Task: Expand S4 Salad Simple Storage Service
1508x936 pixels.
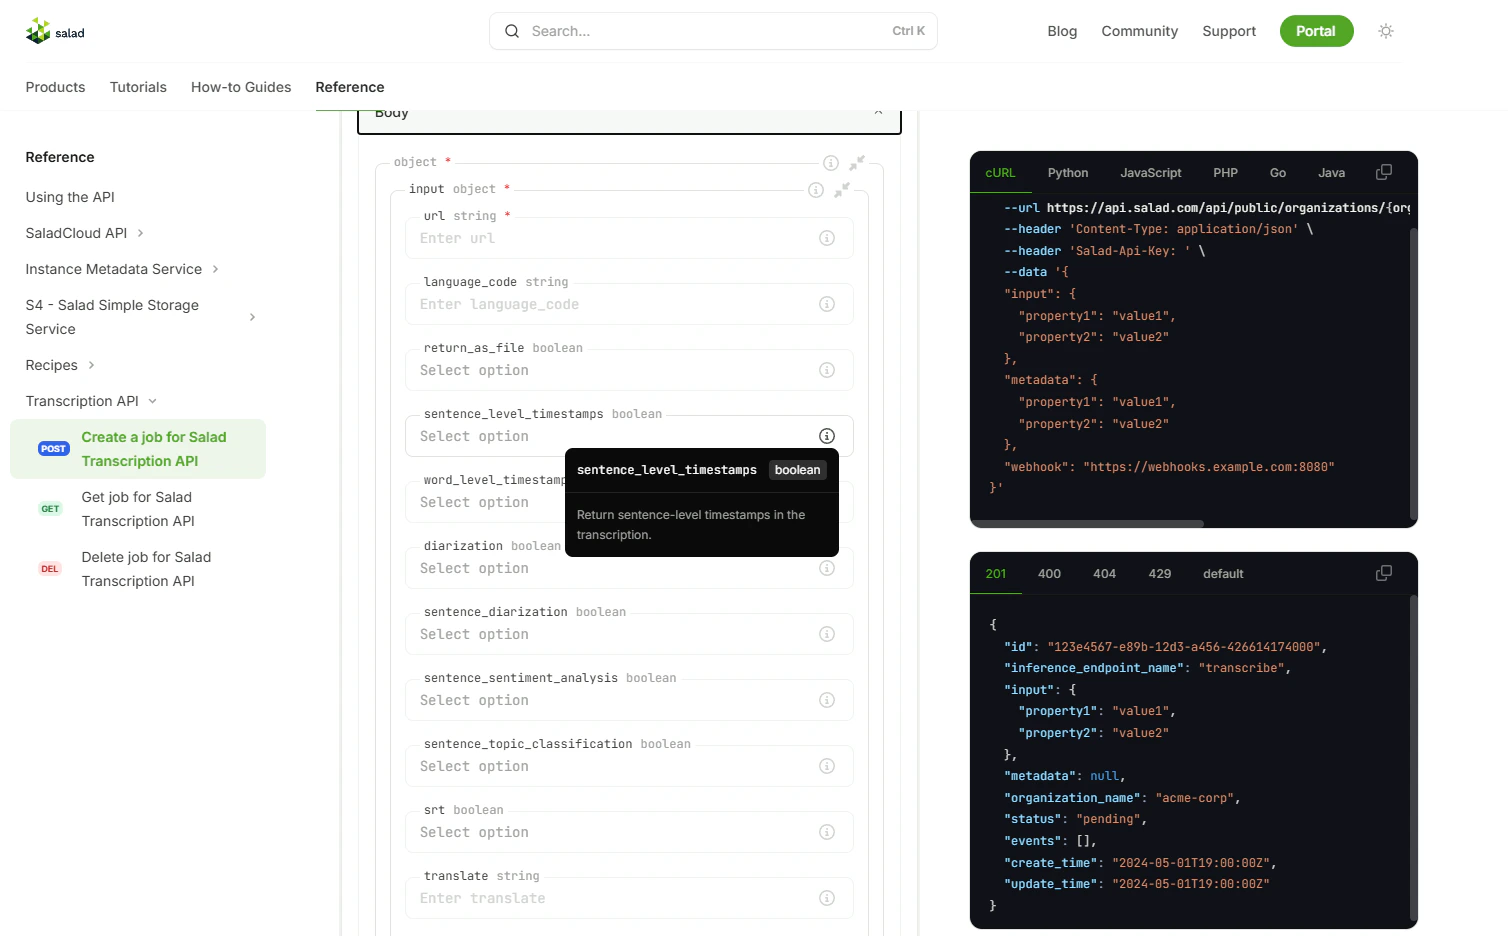Action: coord(252,317)
